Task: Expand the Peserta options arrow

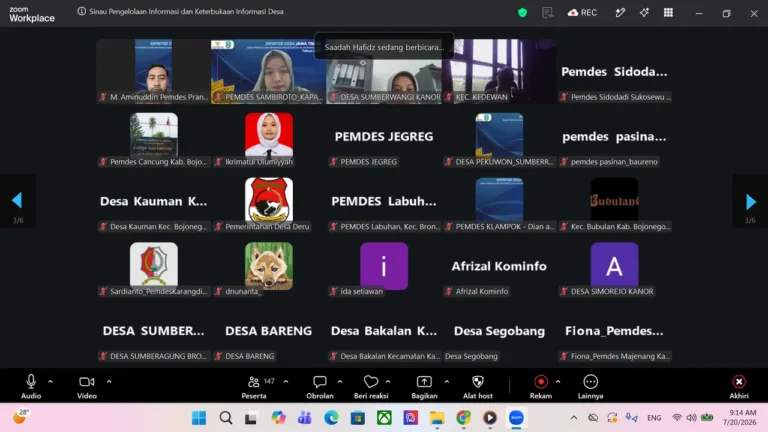Action: [286, 382]
